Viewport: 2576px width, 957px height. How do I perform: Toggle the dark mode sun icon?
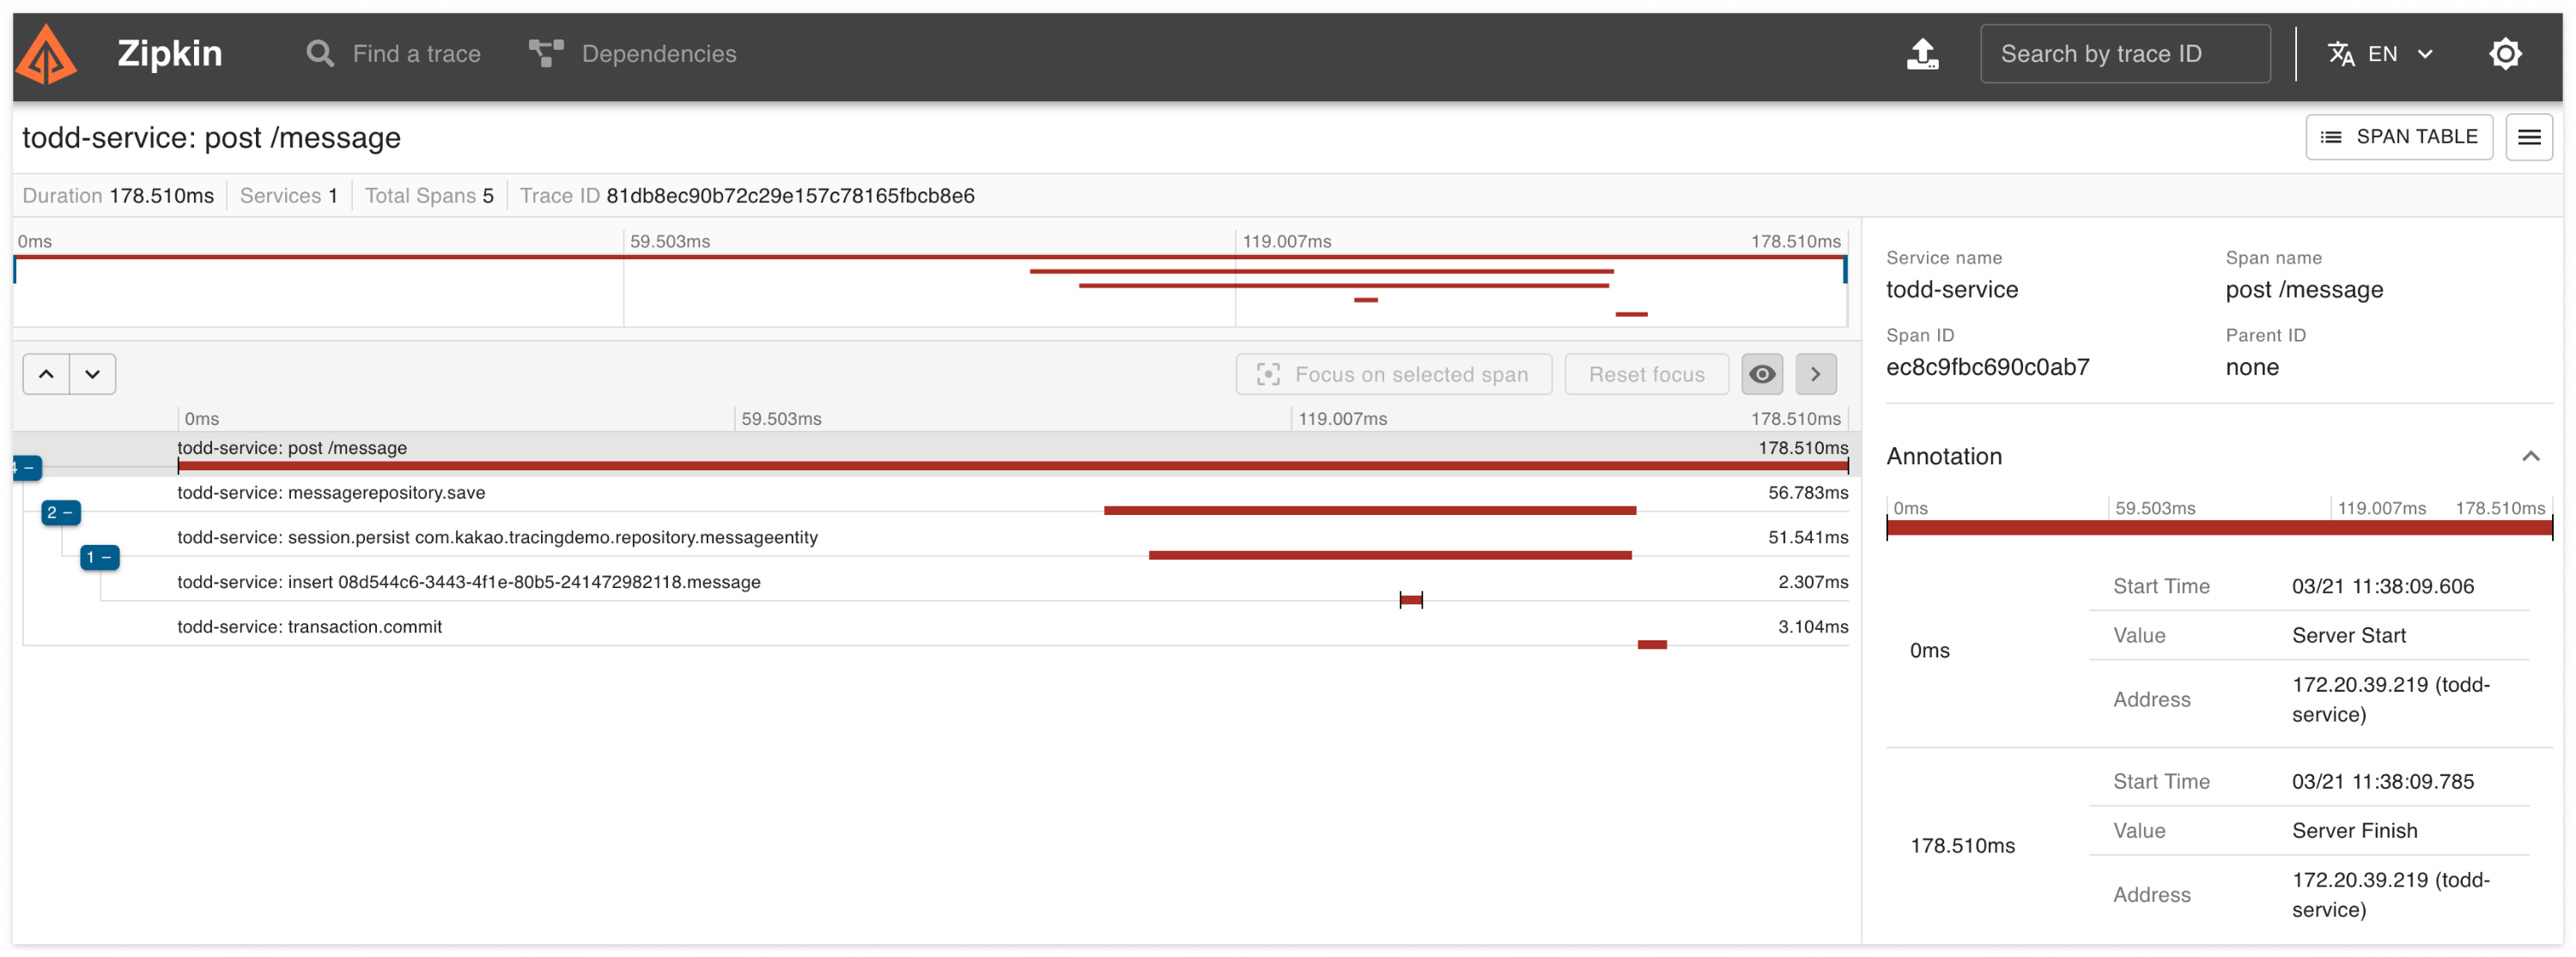(x=2504, y=54)
